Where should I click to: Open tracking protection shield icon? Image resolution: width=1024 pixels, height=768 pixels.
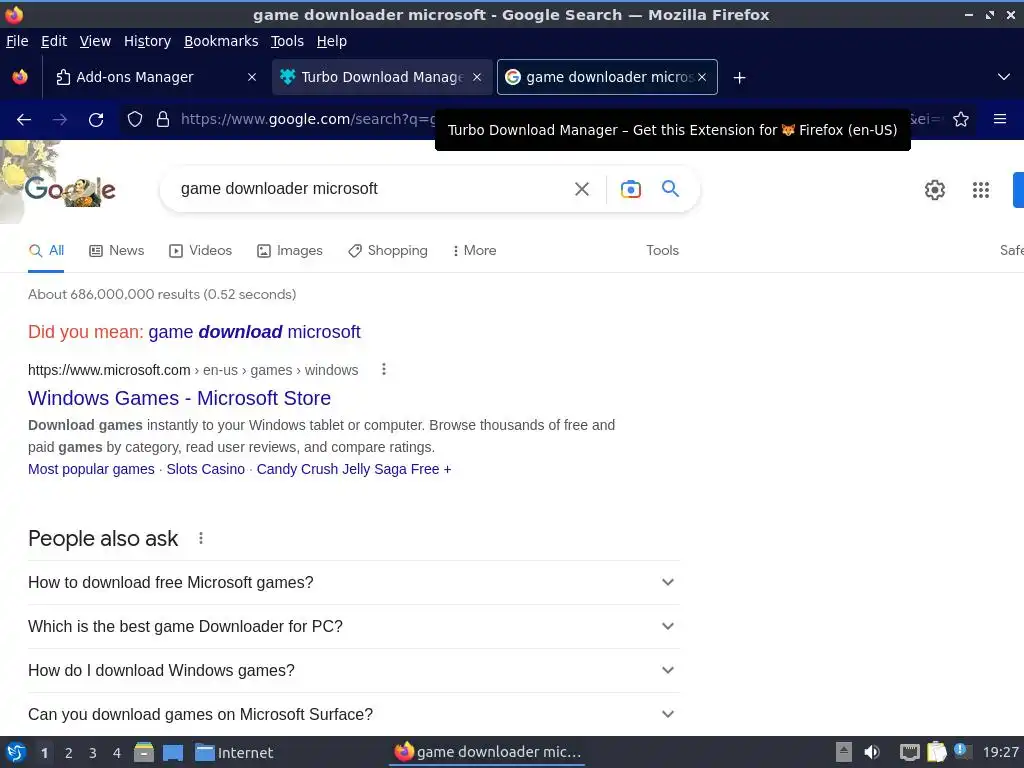[x=135, y=120]
